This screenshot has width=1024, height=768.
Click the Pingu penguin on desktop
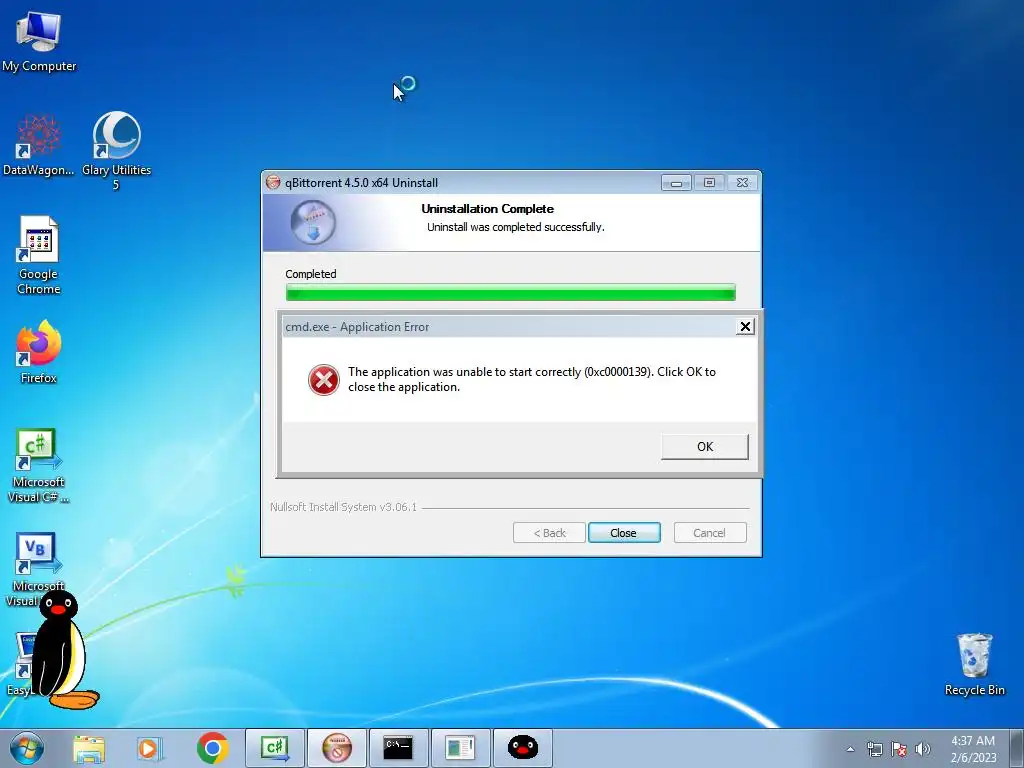[63, 650]
